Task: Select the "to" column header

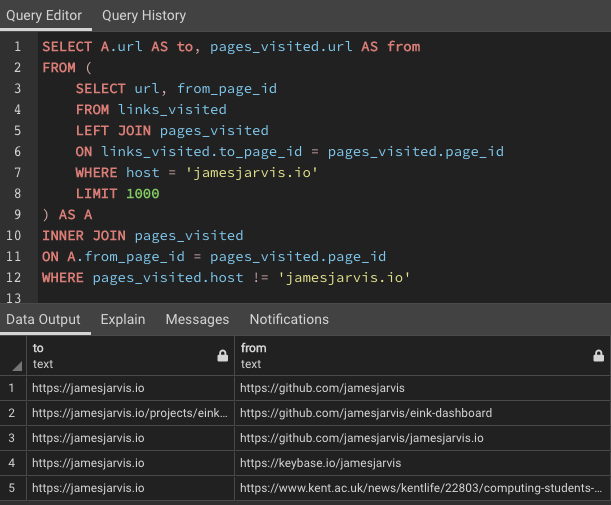Action: point(120,356)
